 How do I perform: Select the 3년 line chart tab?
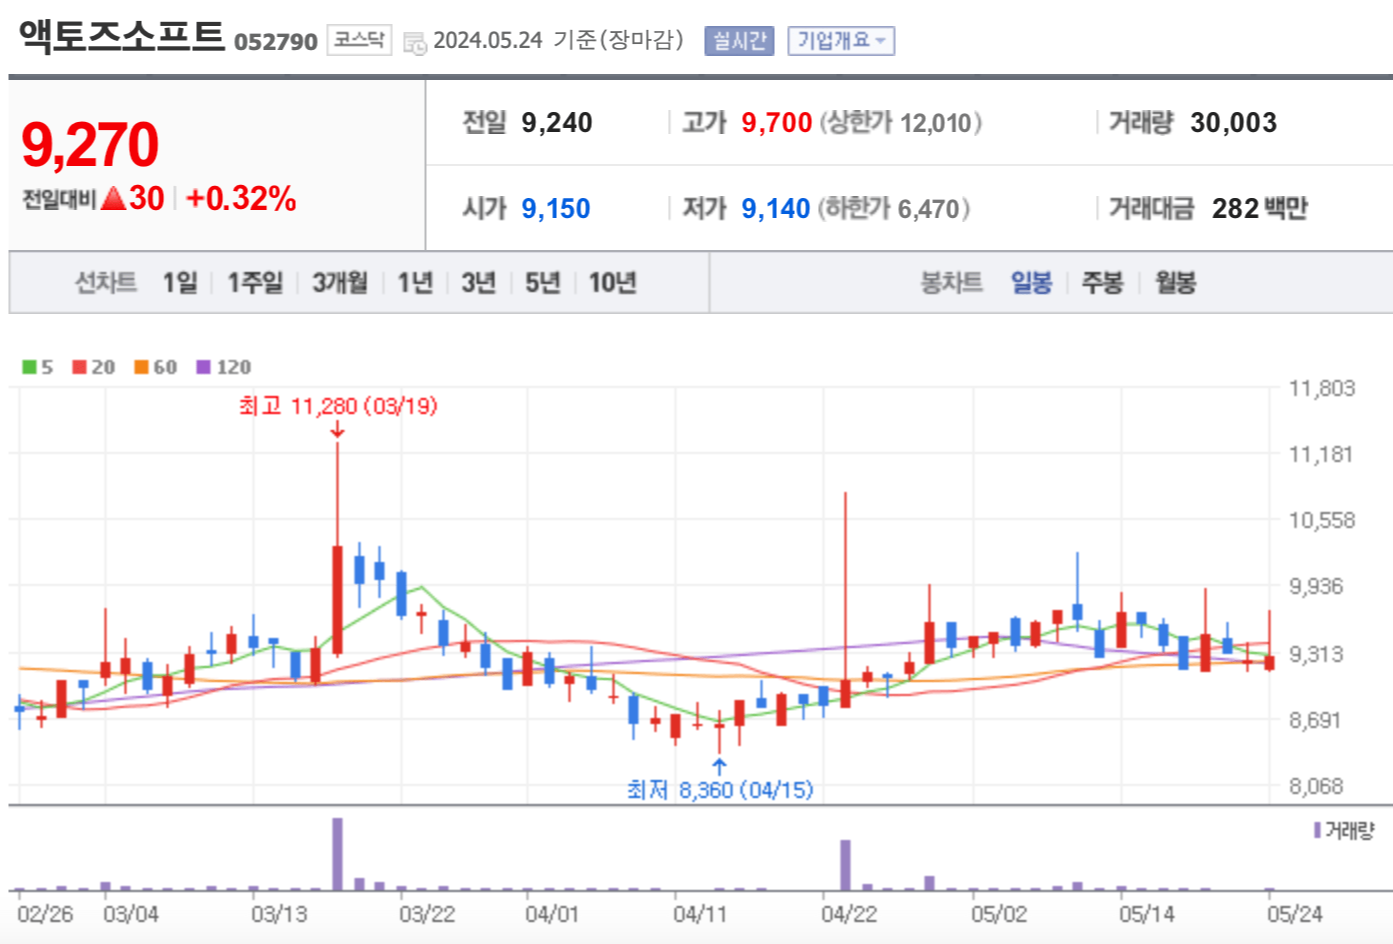pyautogui.click(x=479, y=283)
